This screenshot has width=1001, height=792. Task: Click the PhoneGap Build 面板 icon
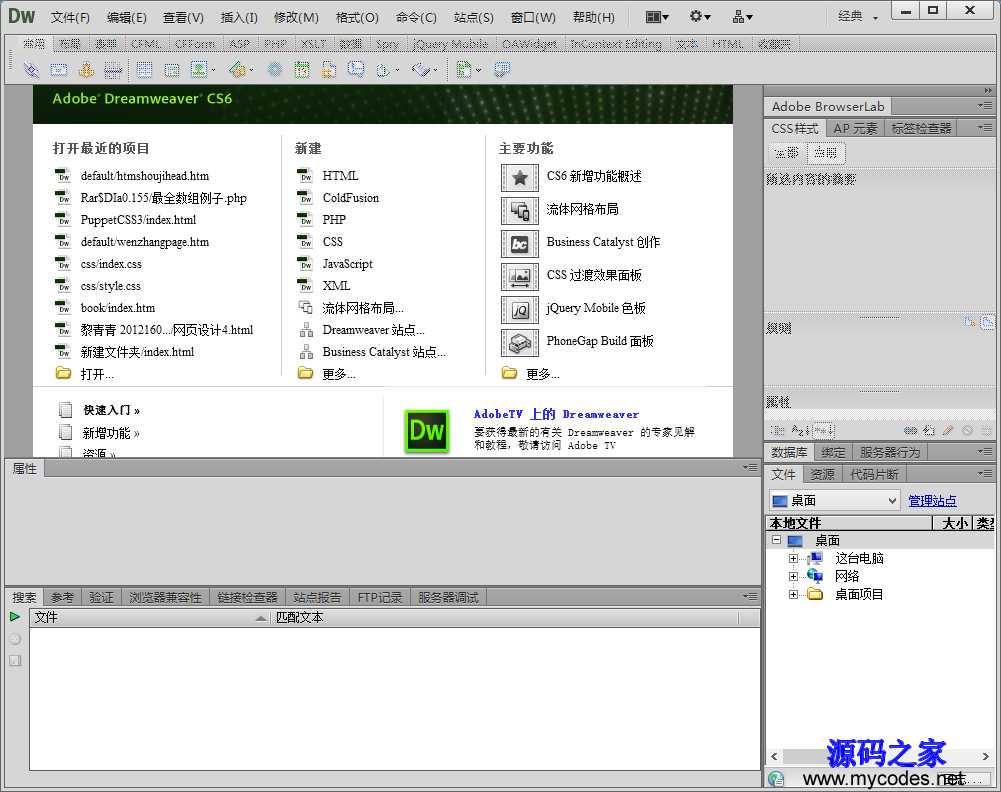pos(520,343)
